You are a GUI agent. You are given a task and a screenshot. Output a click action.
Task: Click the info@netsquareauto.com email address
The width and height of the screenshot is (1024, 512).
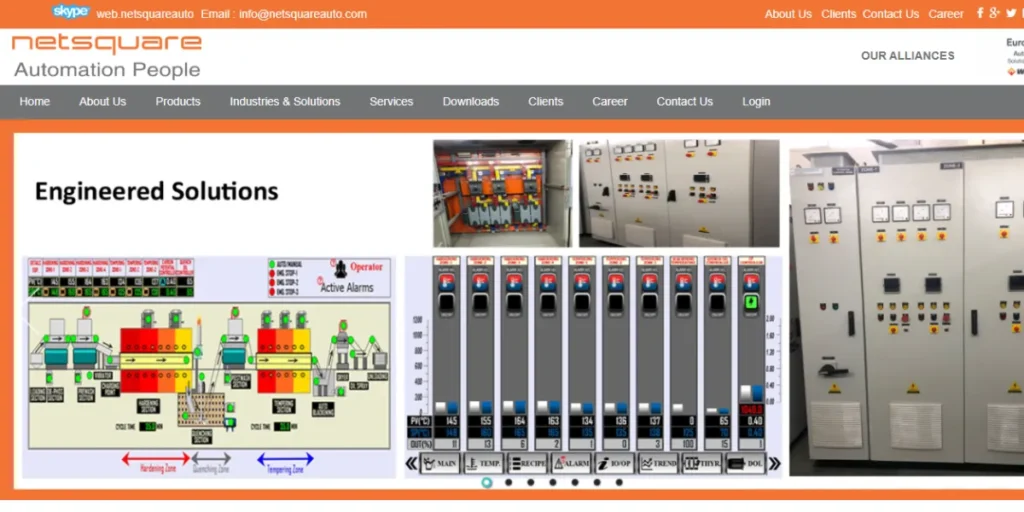click(x=303, y=14)
